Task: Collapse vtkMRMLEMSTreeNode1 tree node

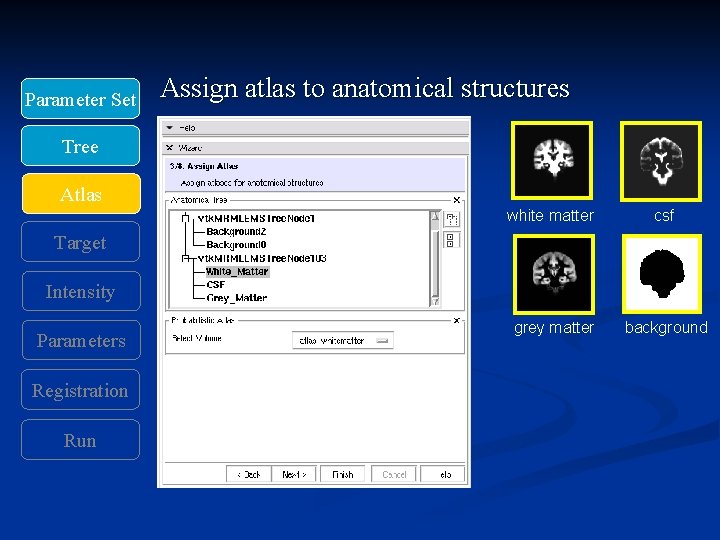Action: (186, 218)
